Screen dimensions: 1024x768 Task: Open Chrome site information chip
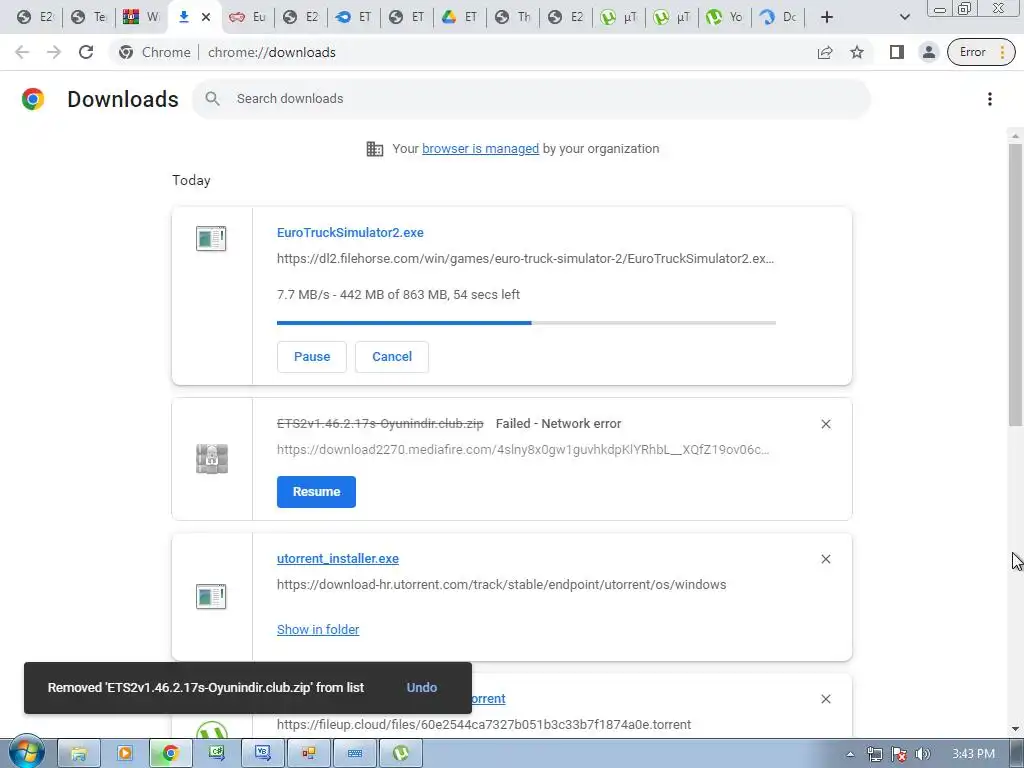[x=154, y=52]
